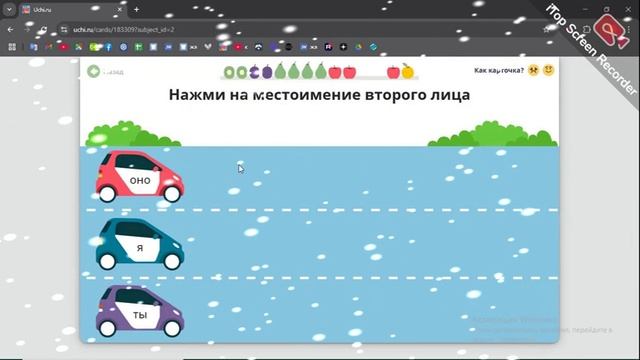Screen dimensions: 640x360
Task: Open the Facebook bookmark
Action: (x=109, y=47)
